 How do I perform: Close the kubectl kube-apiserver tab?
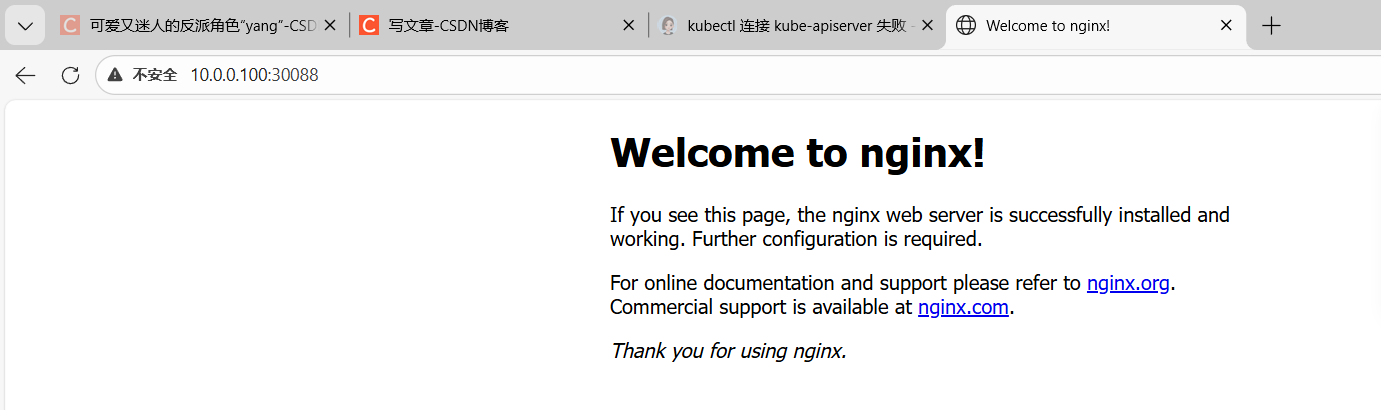click(927, 26)
